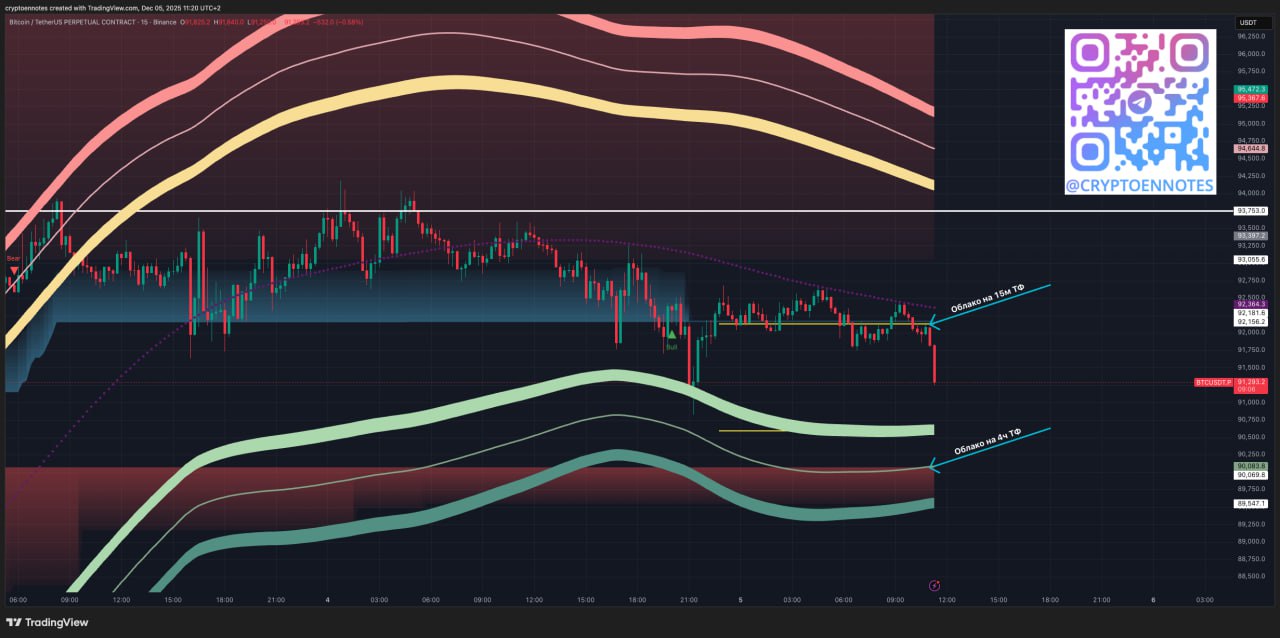Click the 92,364.3 purple price label
Screen dimensions: 1280x638
point(1252,304)
